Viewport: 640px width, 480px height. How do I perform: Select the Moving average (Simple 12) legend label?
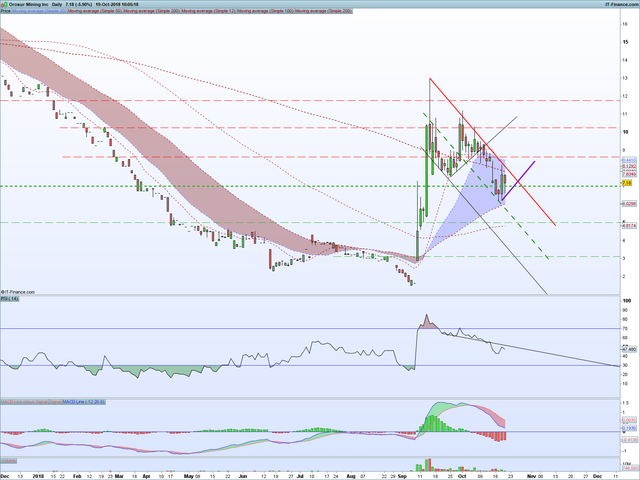click(x=209, y=11)
